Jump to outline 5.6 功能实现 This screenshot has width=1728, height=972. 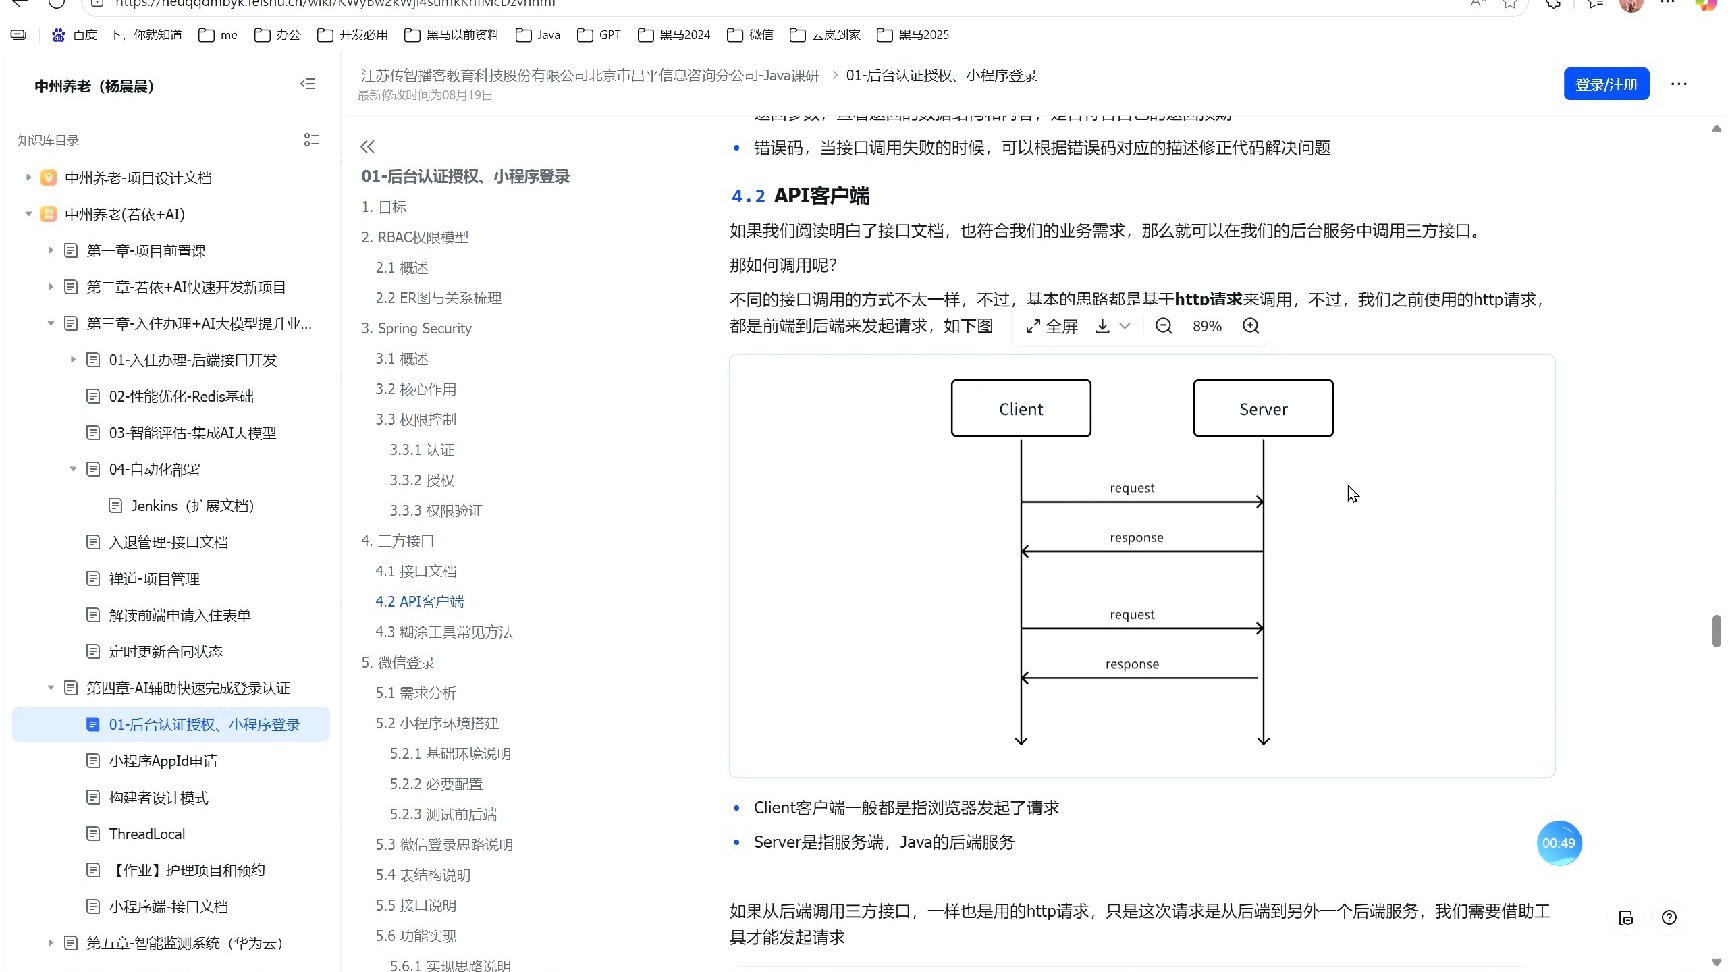(416, 936)
